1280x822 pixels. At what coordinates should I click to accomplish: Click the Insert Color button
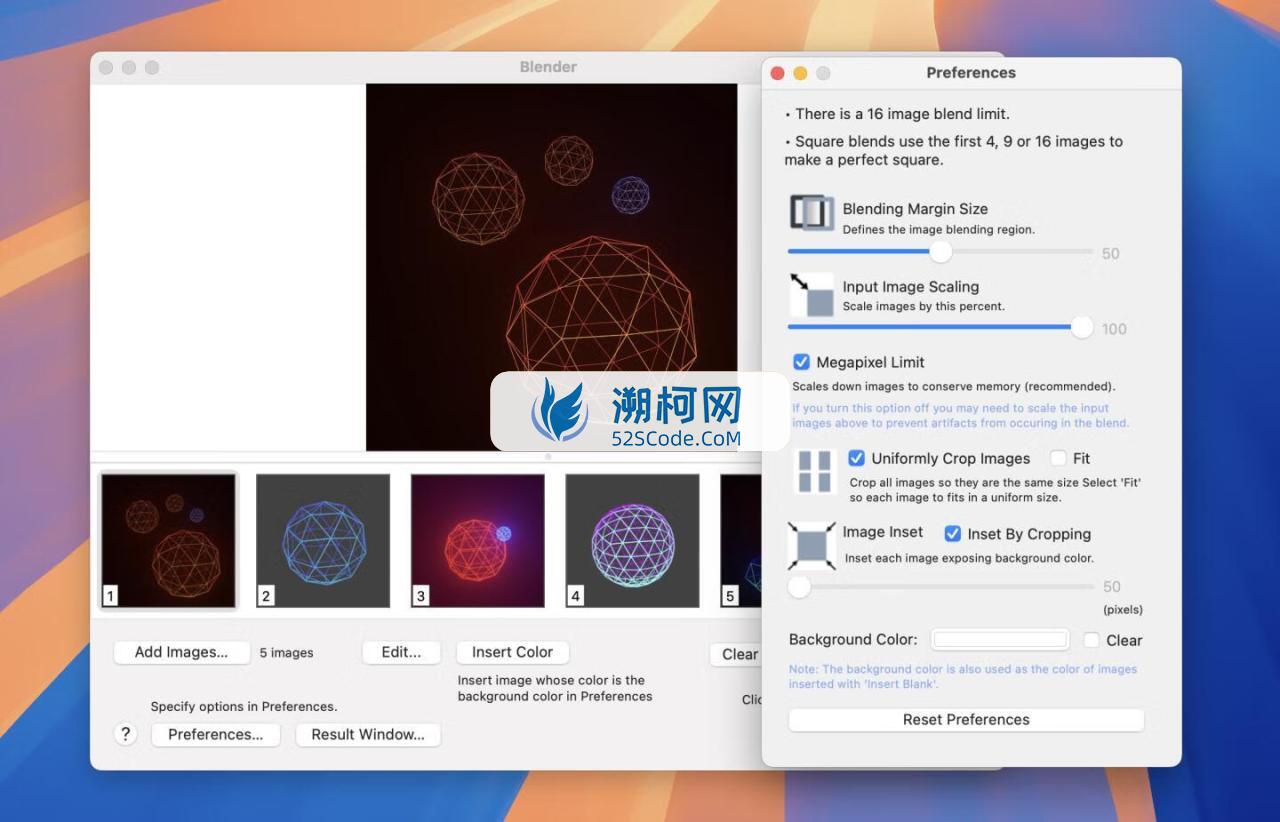pos(513,652)
